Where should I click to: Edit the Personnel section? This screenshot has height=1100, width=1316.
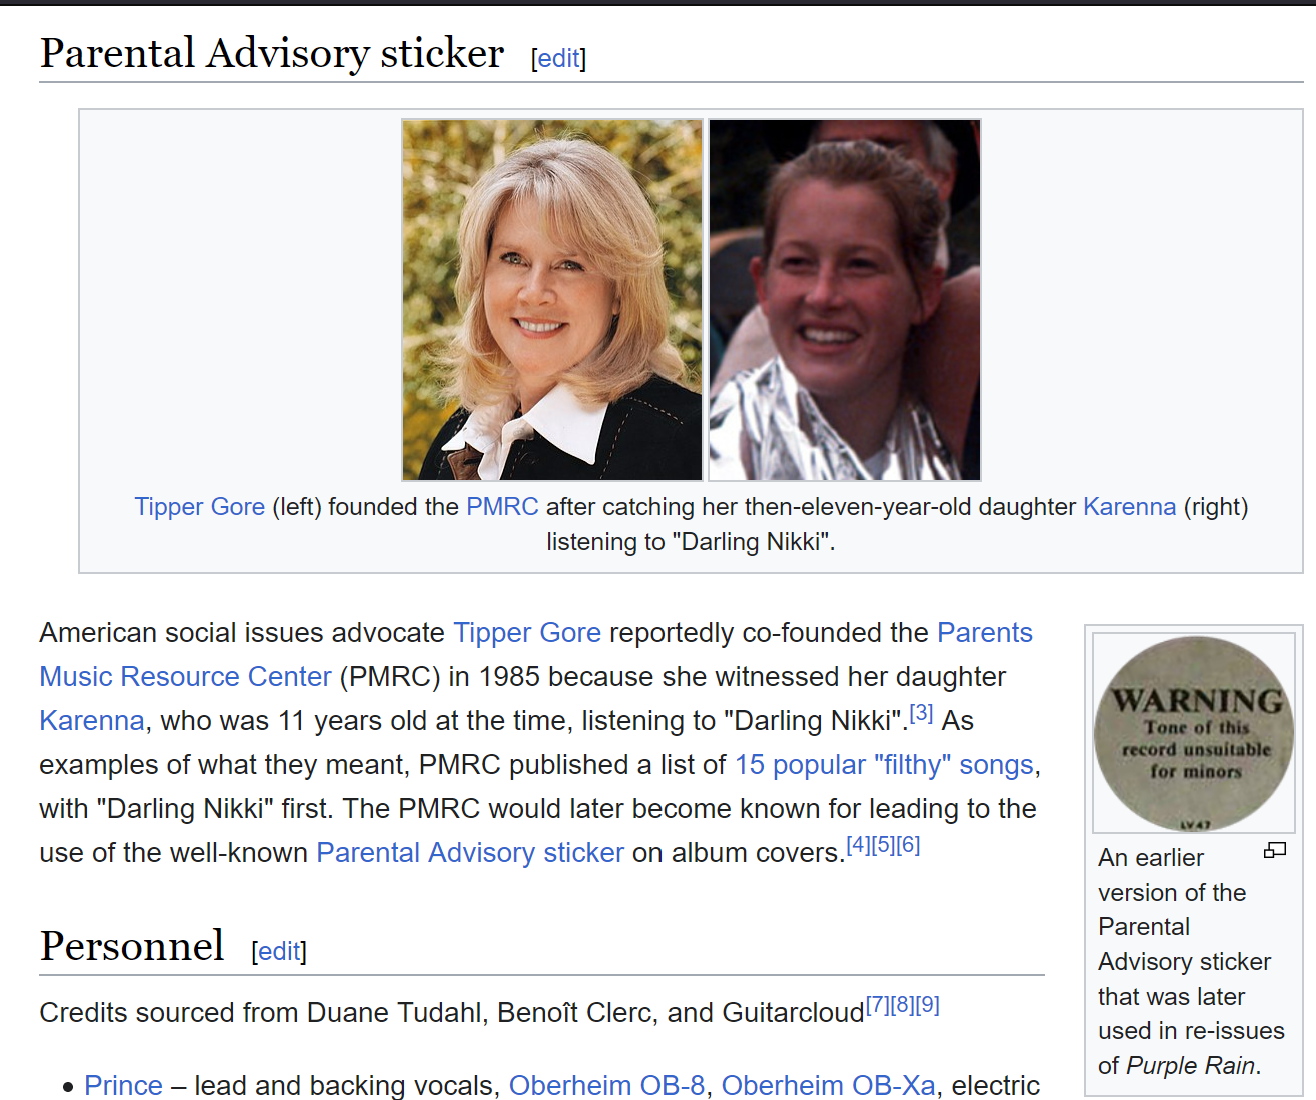pyautogui.click(x=279, y=951)
